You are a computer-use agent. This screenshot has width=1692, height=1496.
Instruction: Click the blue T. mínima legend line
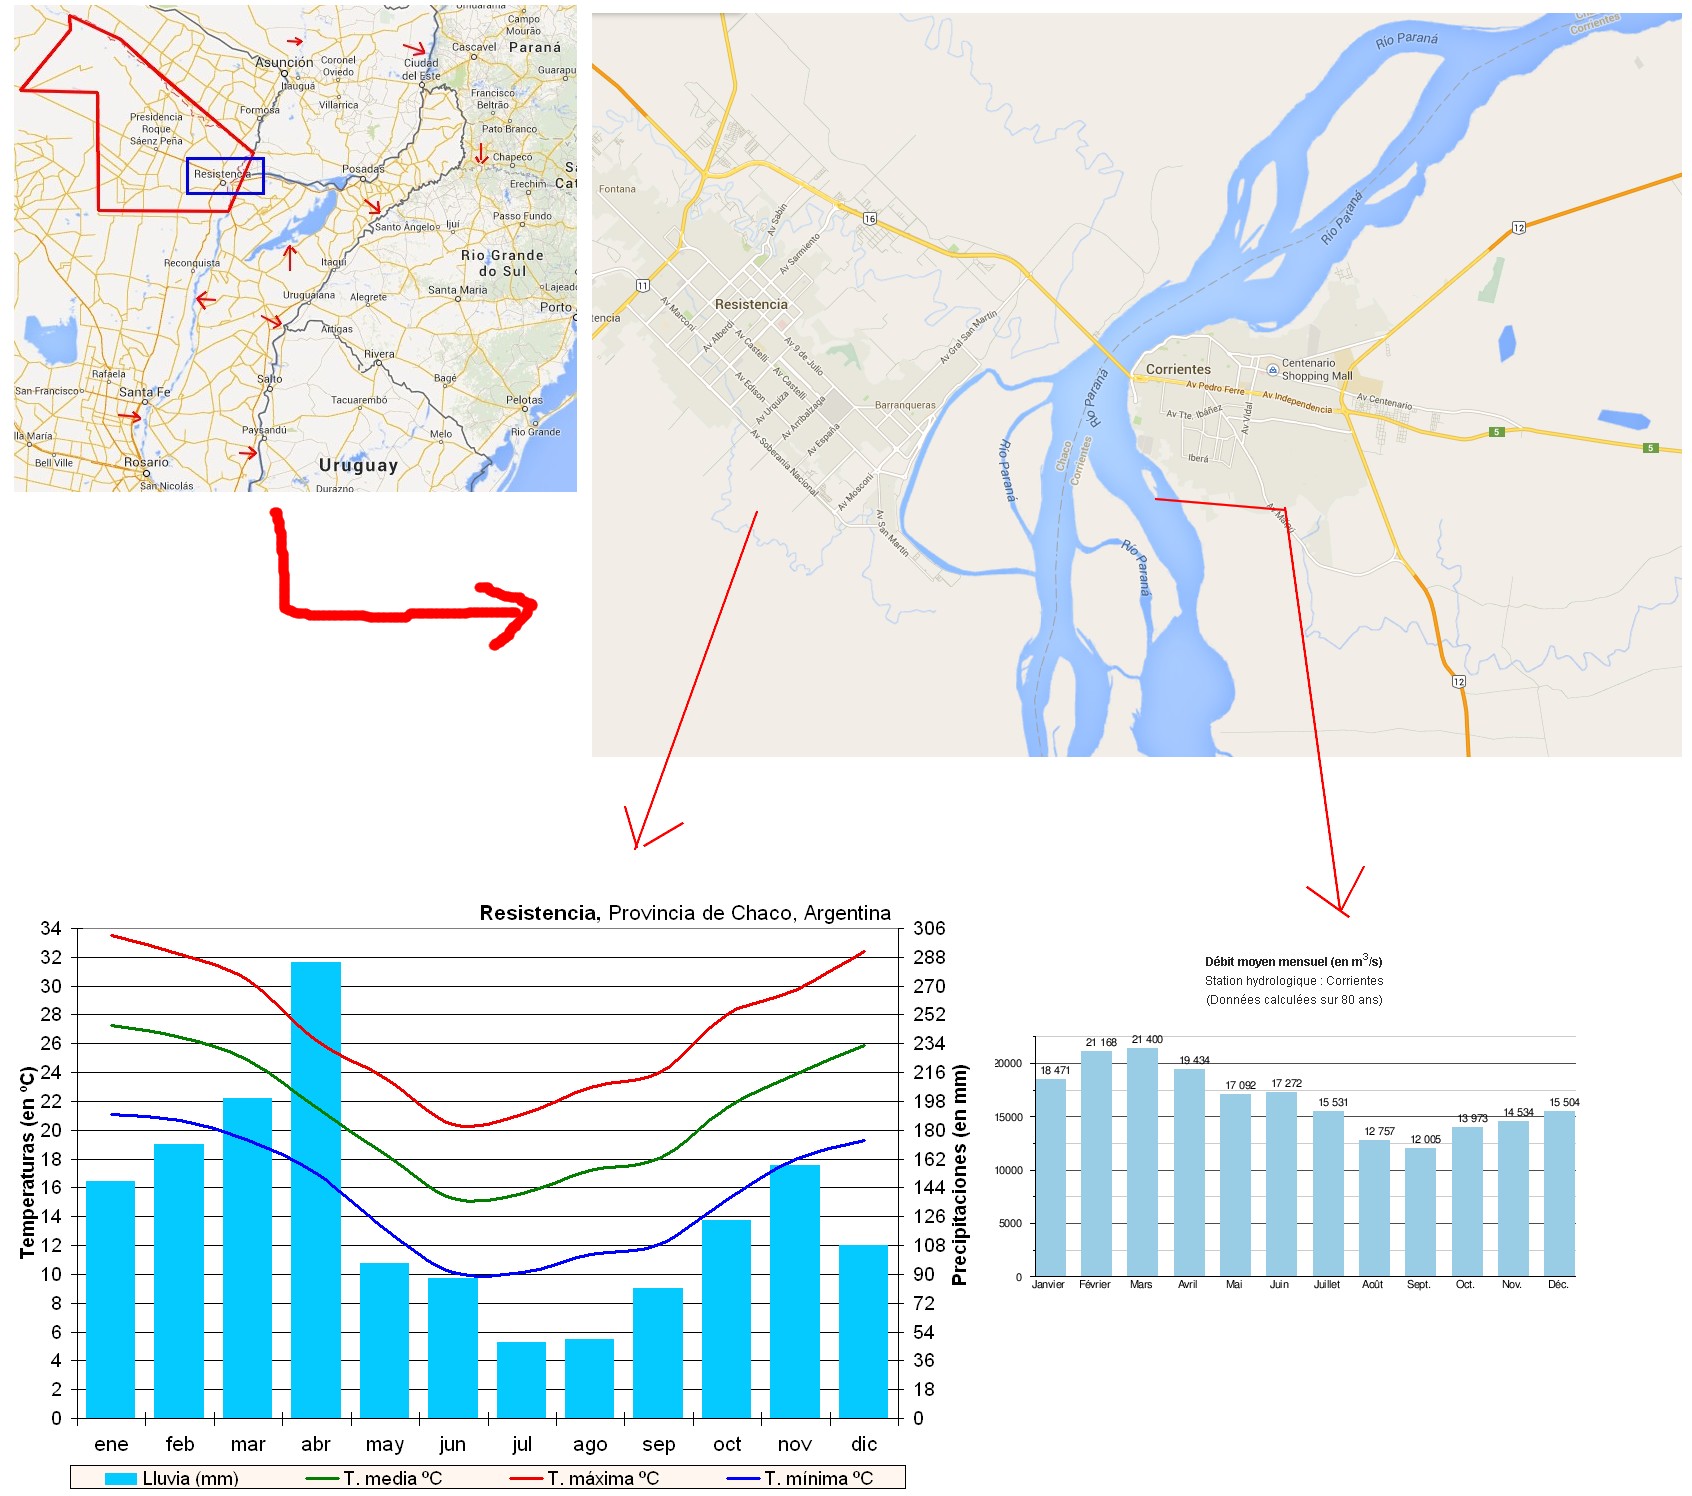[744, 1479]
